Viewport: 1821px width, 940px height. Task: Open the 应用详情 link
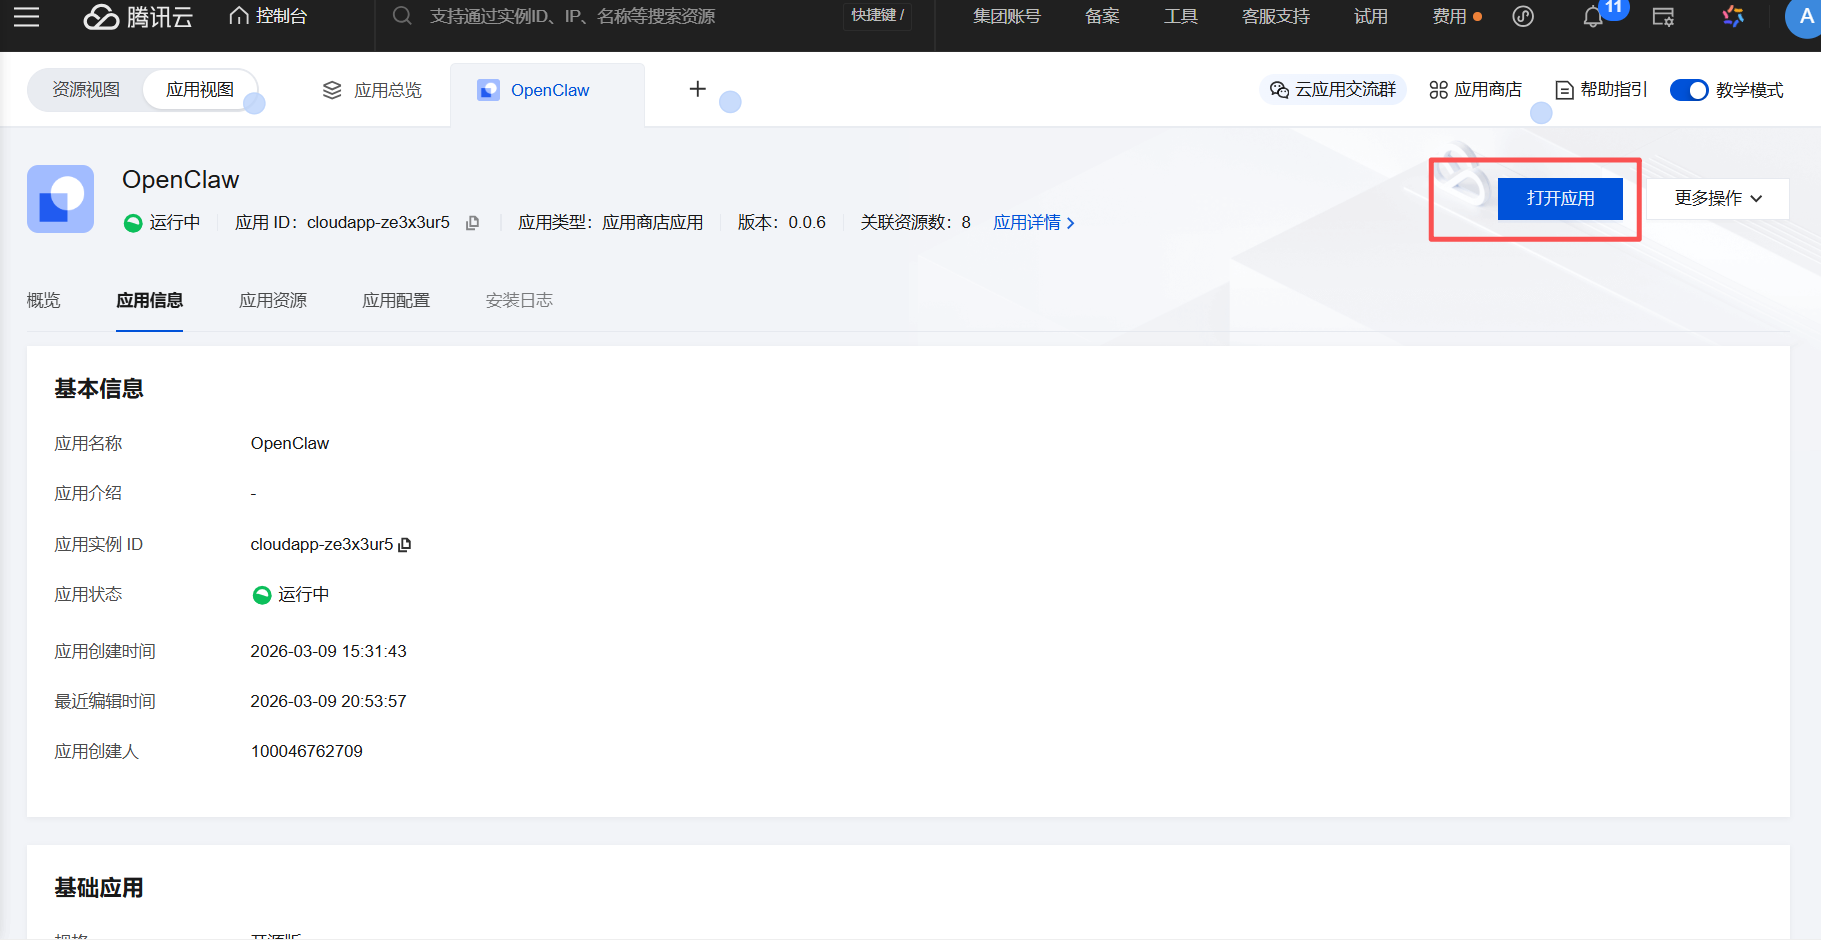(x=1034, y=223)
